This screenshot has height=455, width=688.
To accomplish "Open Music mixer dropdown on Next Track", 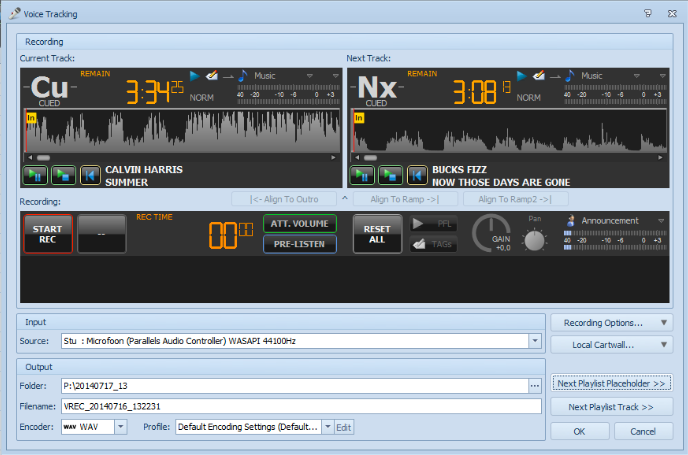I will point(637,76).
